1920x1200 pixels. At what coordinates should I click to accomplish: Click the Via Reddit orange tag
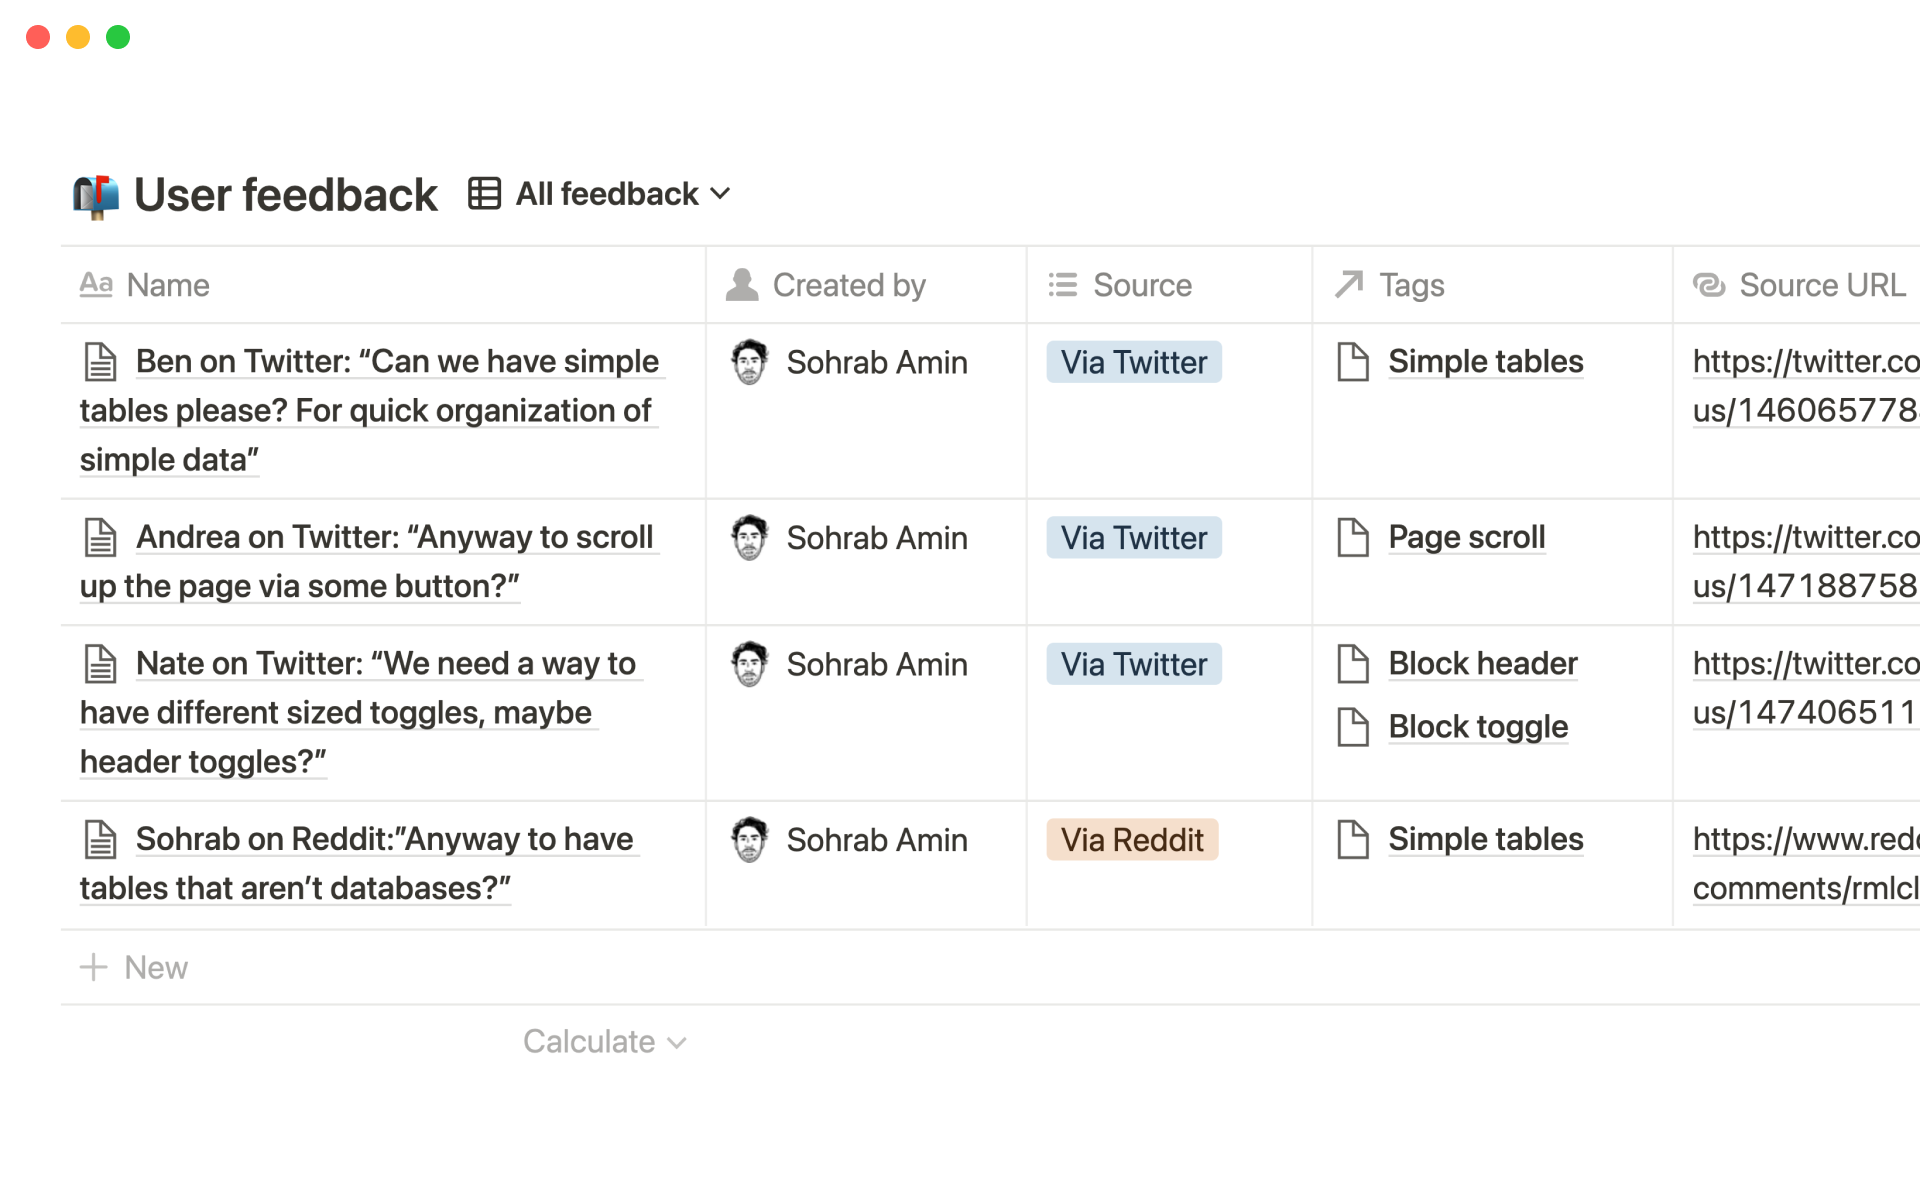click(x=1131, y=840)
